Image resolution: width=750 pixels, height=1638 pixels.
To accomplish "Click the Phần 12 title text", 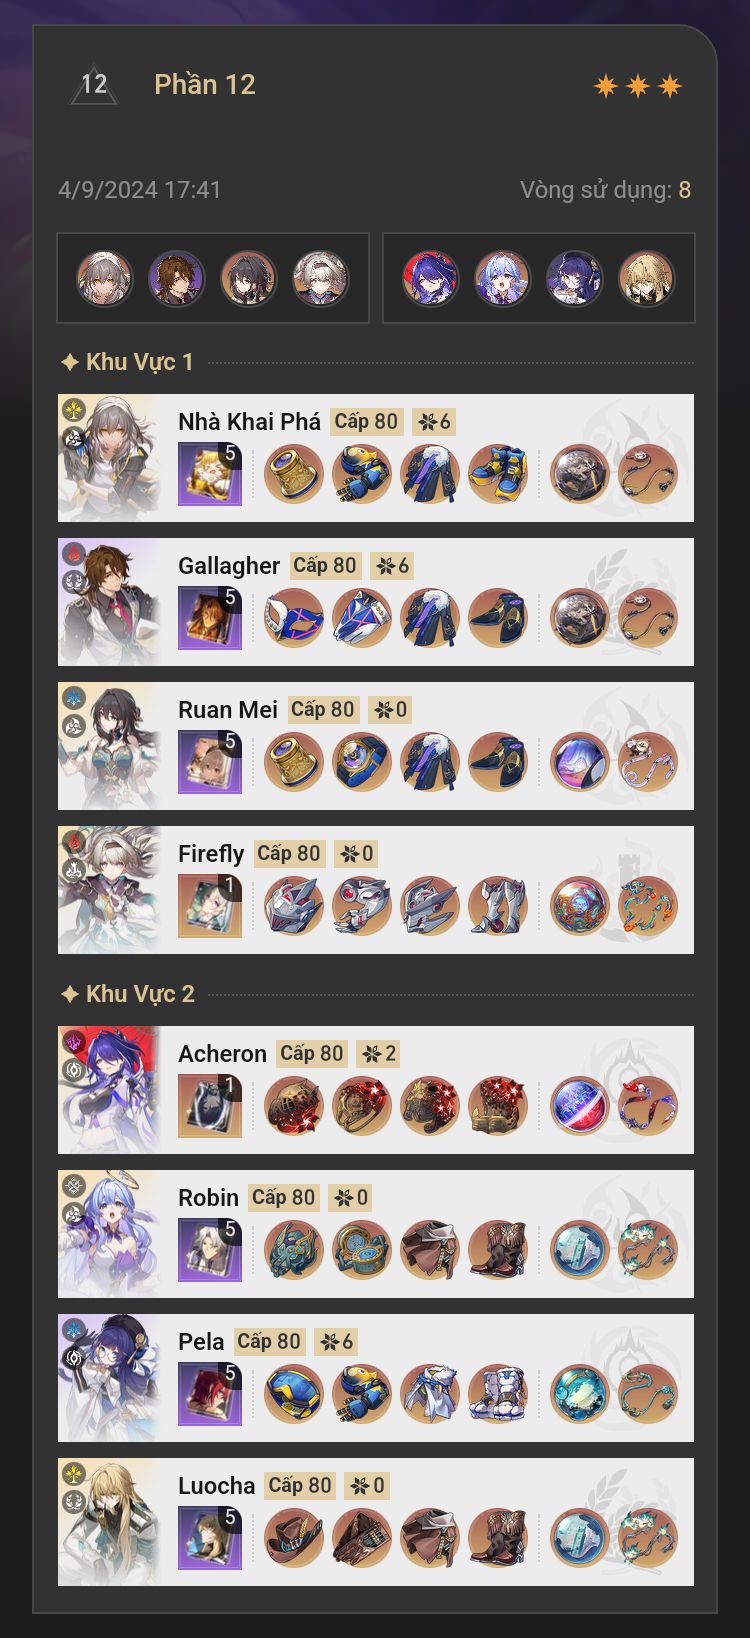I will click(205, 85).
